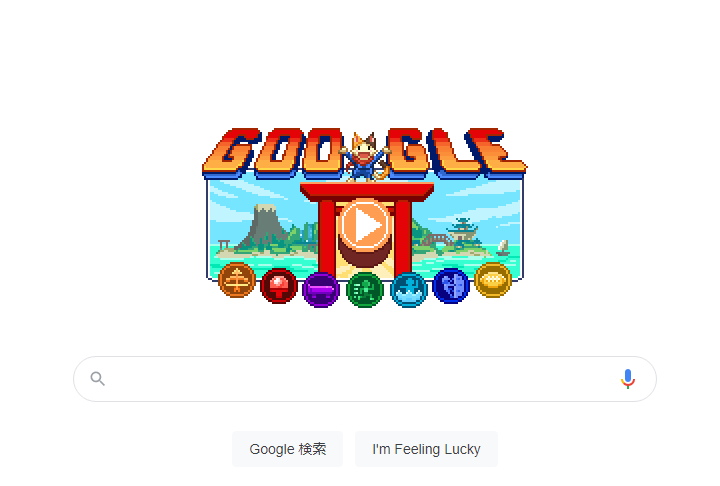Screen dimensions: 720x486
Task: Choose the purple skateboard badge
Action: click(x=321, y=290)
